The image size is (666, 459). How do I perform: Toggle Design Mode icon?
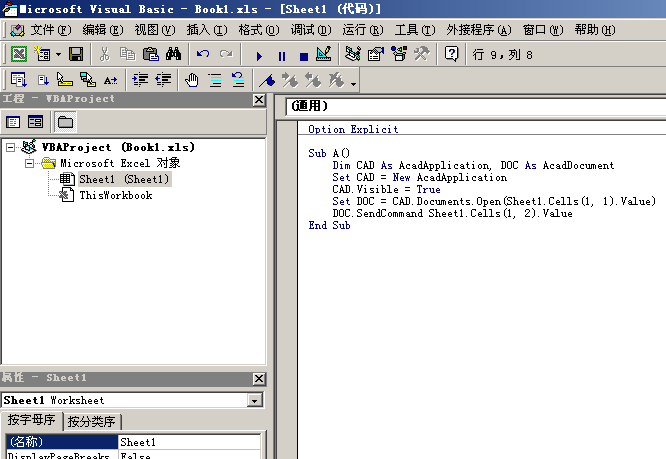324,54
